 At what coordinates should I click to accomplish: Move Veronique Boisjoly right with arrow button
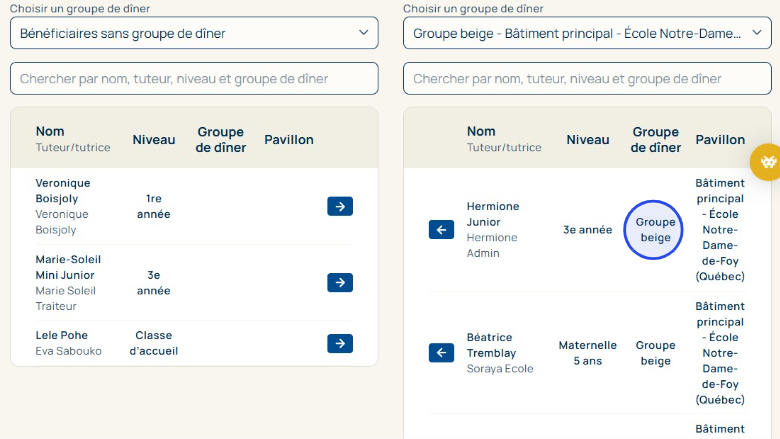(x=340, y=206)
